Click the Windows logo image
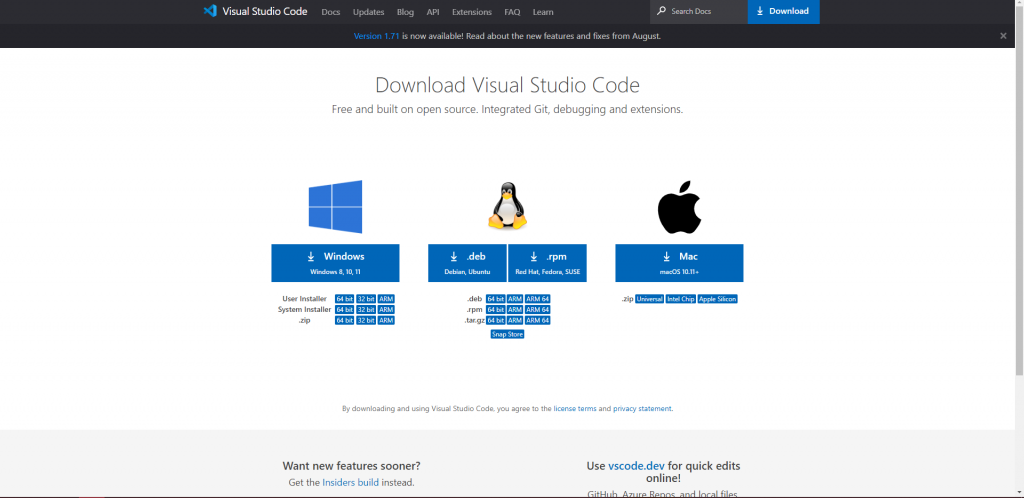 click(335, 207)
